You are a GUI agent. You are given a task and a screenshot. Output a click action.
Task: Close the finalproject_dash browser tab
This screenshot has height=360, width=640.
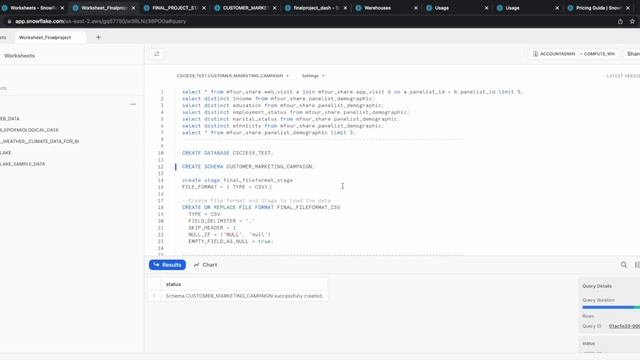pyautogui.click(x=345, y=8)
